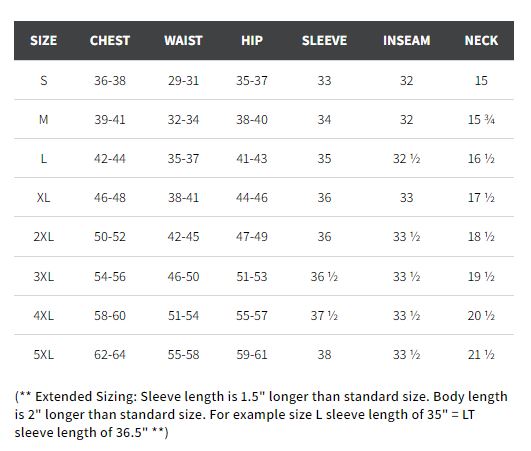Click the INSEAM column header
Image resolution: width=531 pixels, height=451 pixels.
(x=407, y=41)
